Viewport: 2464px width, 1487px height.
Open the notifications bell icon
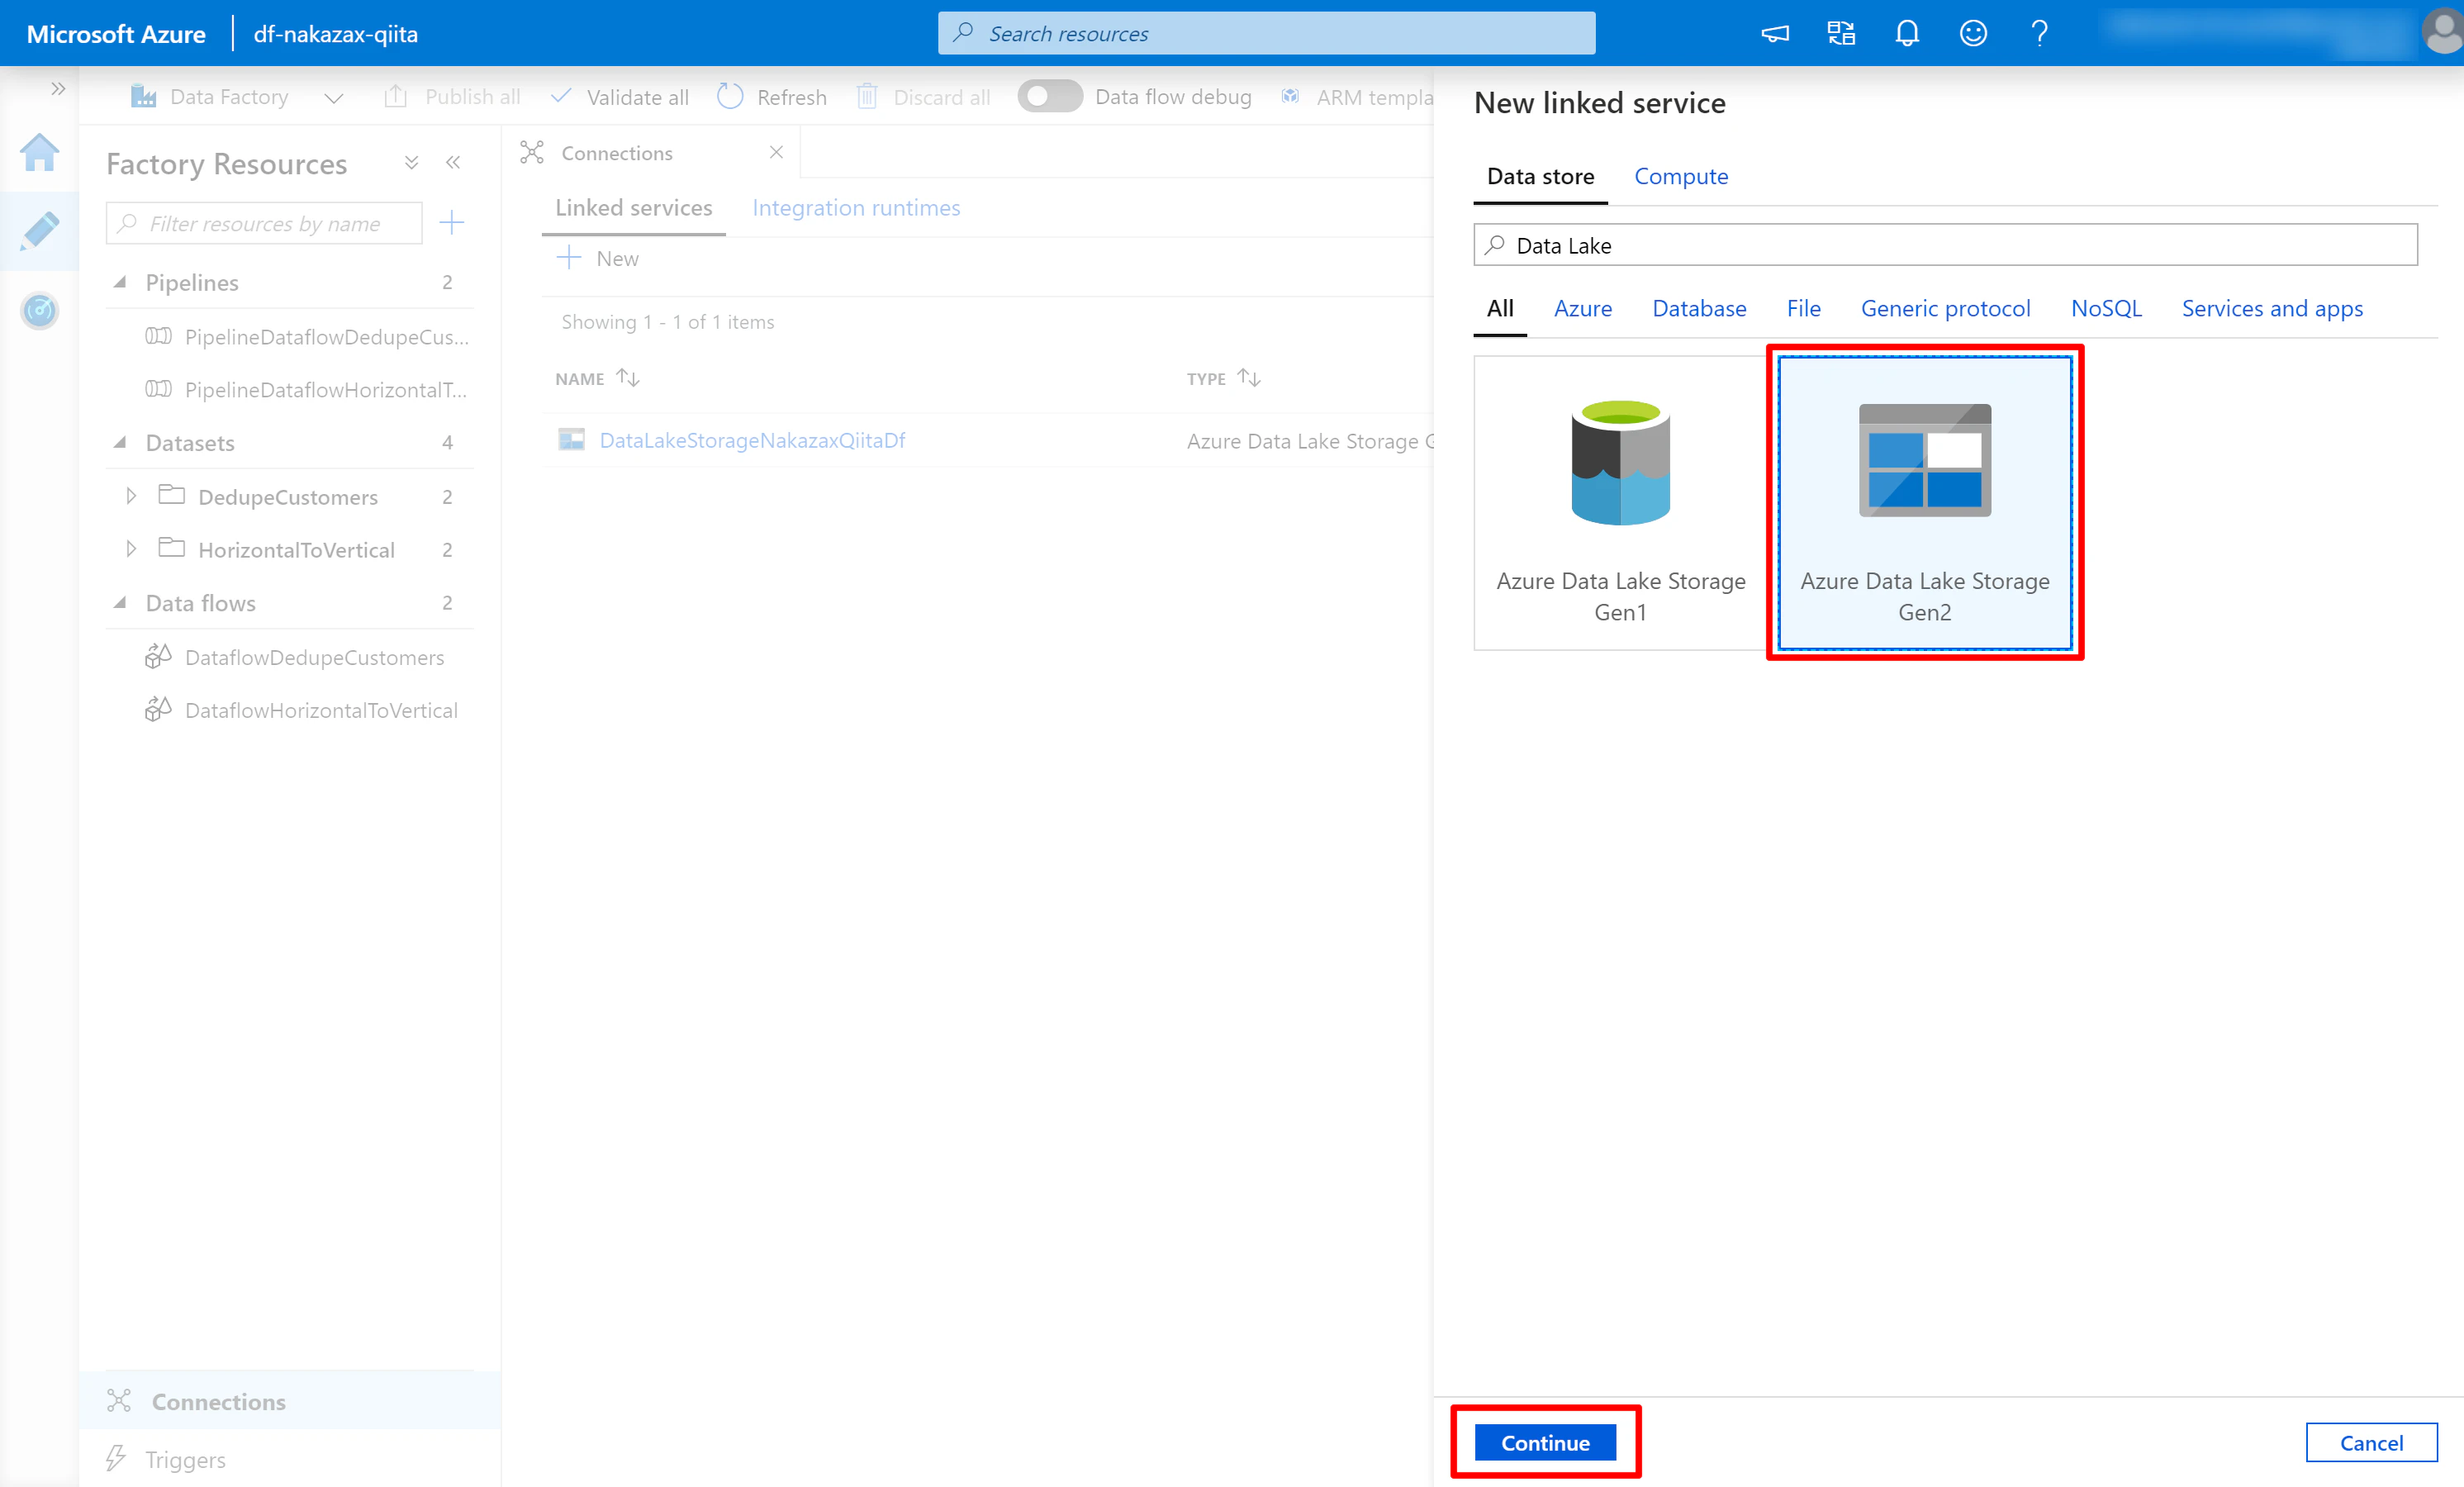click(1907, 33)
